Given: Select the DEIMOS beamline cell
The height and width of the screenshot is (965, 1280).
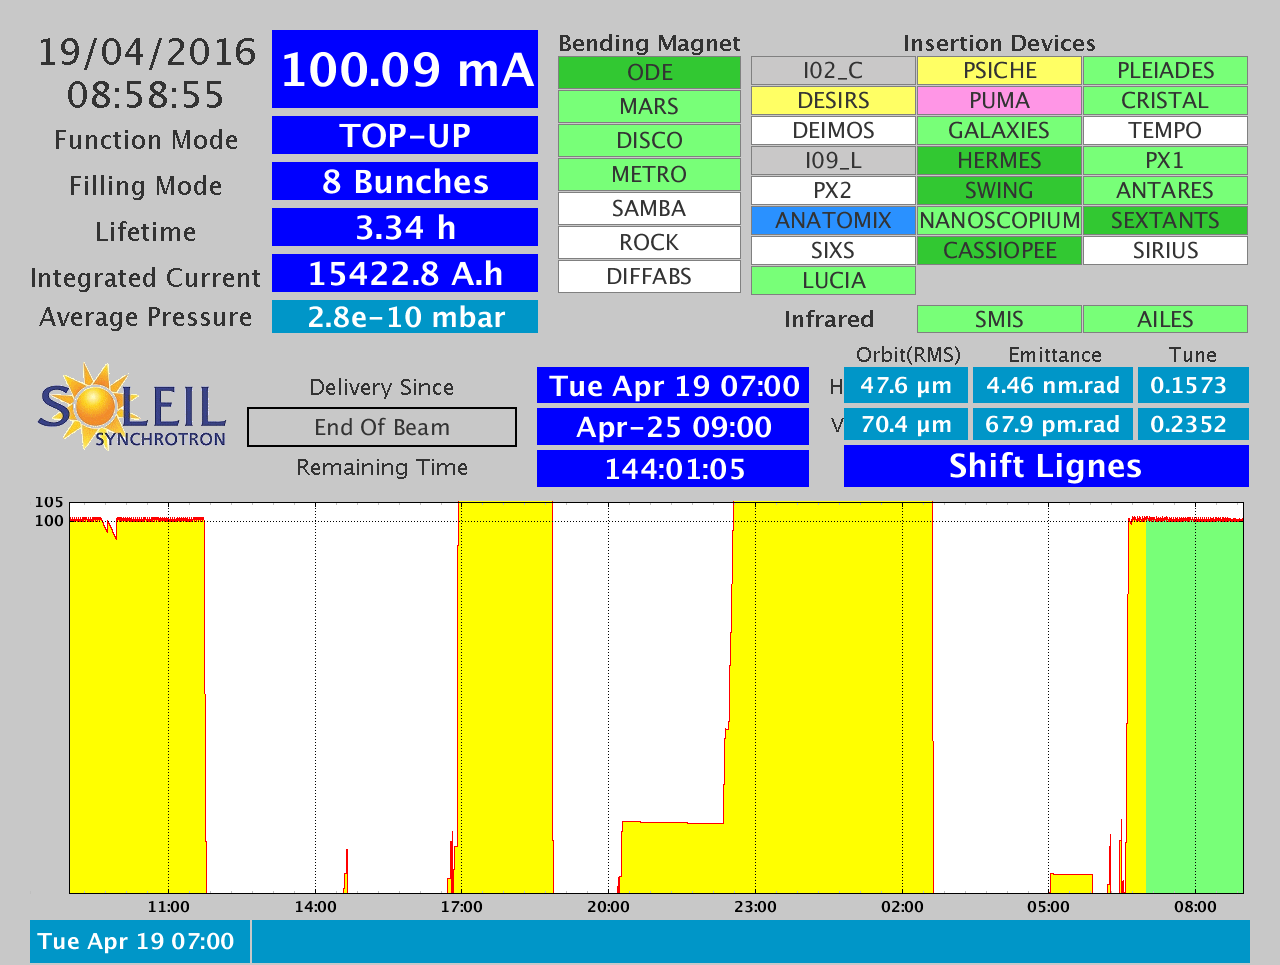Looking at the screenshot, I should tap(833, 131).
